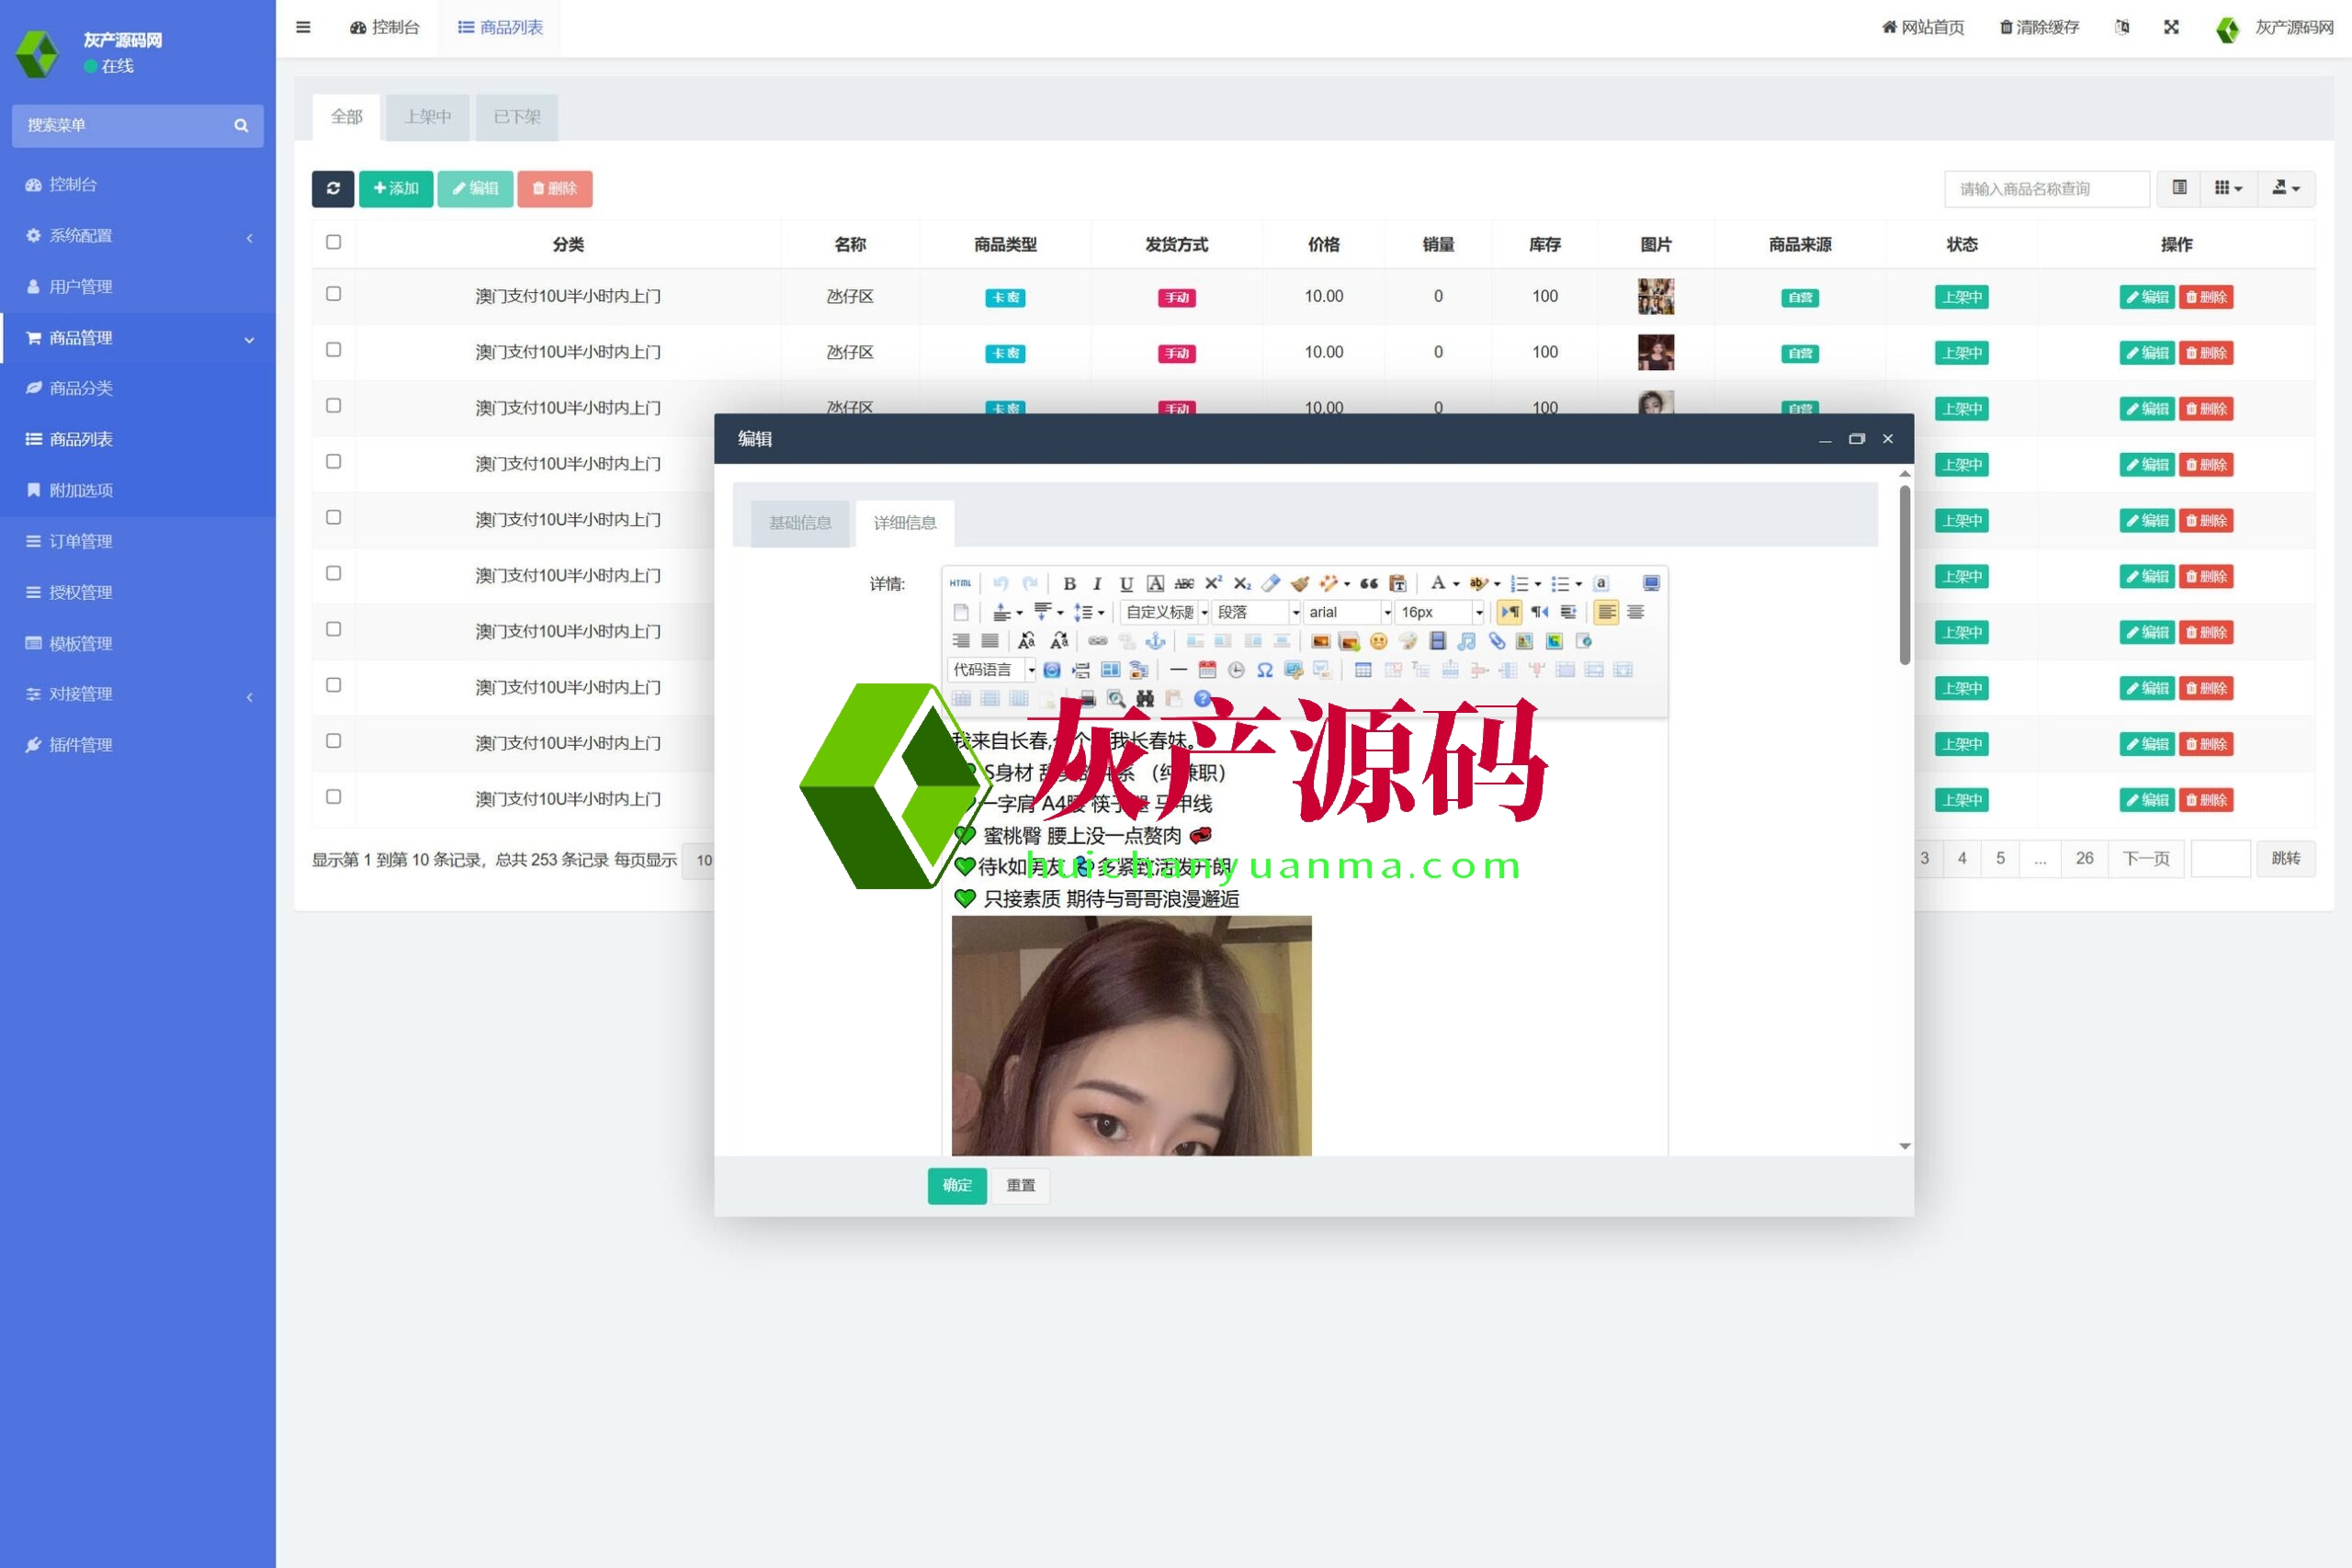2352x1568 pixels.
Task: Open the 已下架 tab
Action: (x=516, y=117)
